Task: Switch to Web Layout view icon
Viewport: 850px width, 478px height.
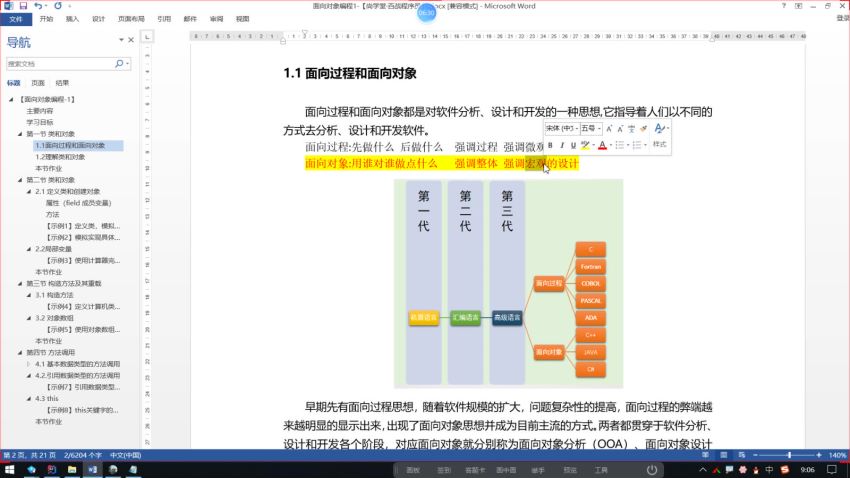Action: (x=742, y=455)
